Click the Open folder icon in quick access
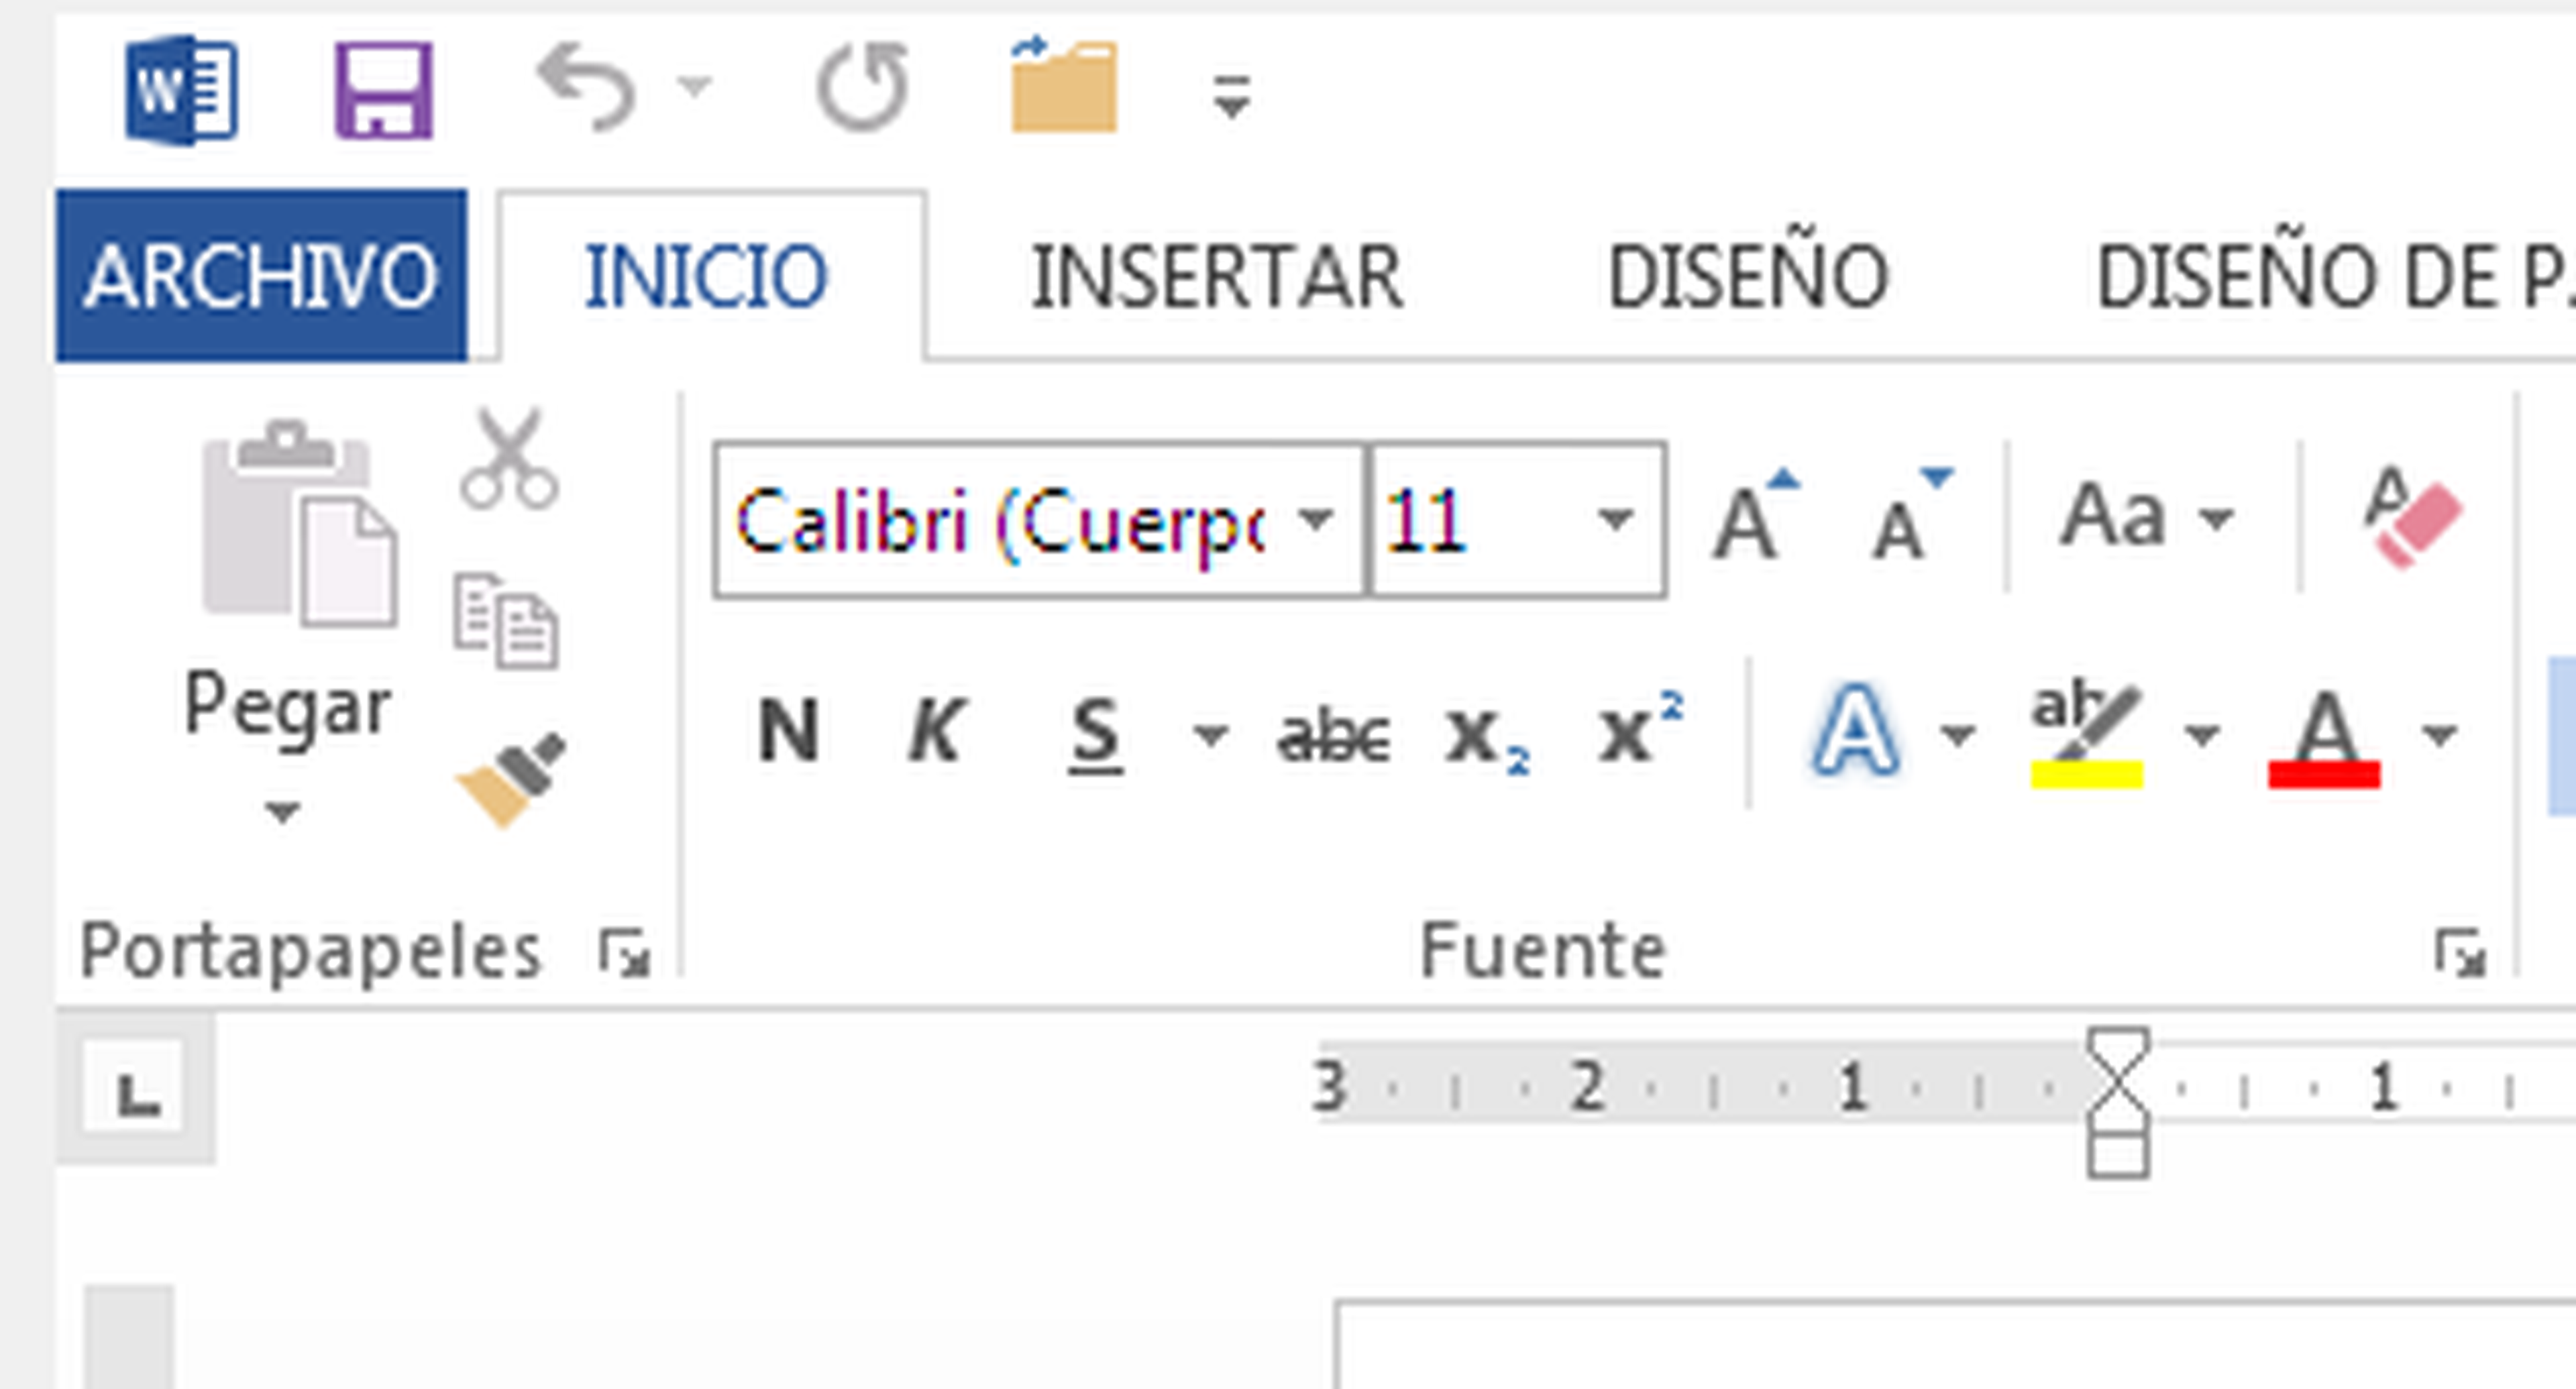The height and width of the screenshot is (1389, 2576). pyautogui.click(x=1063, y=88)
